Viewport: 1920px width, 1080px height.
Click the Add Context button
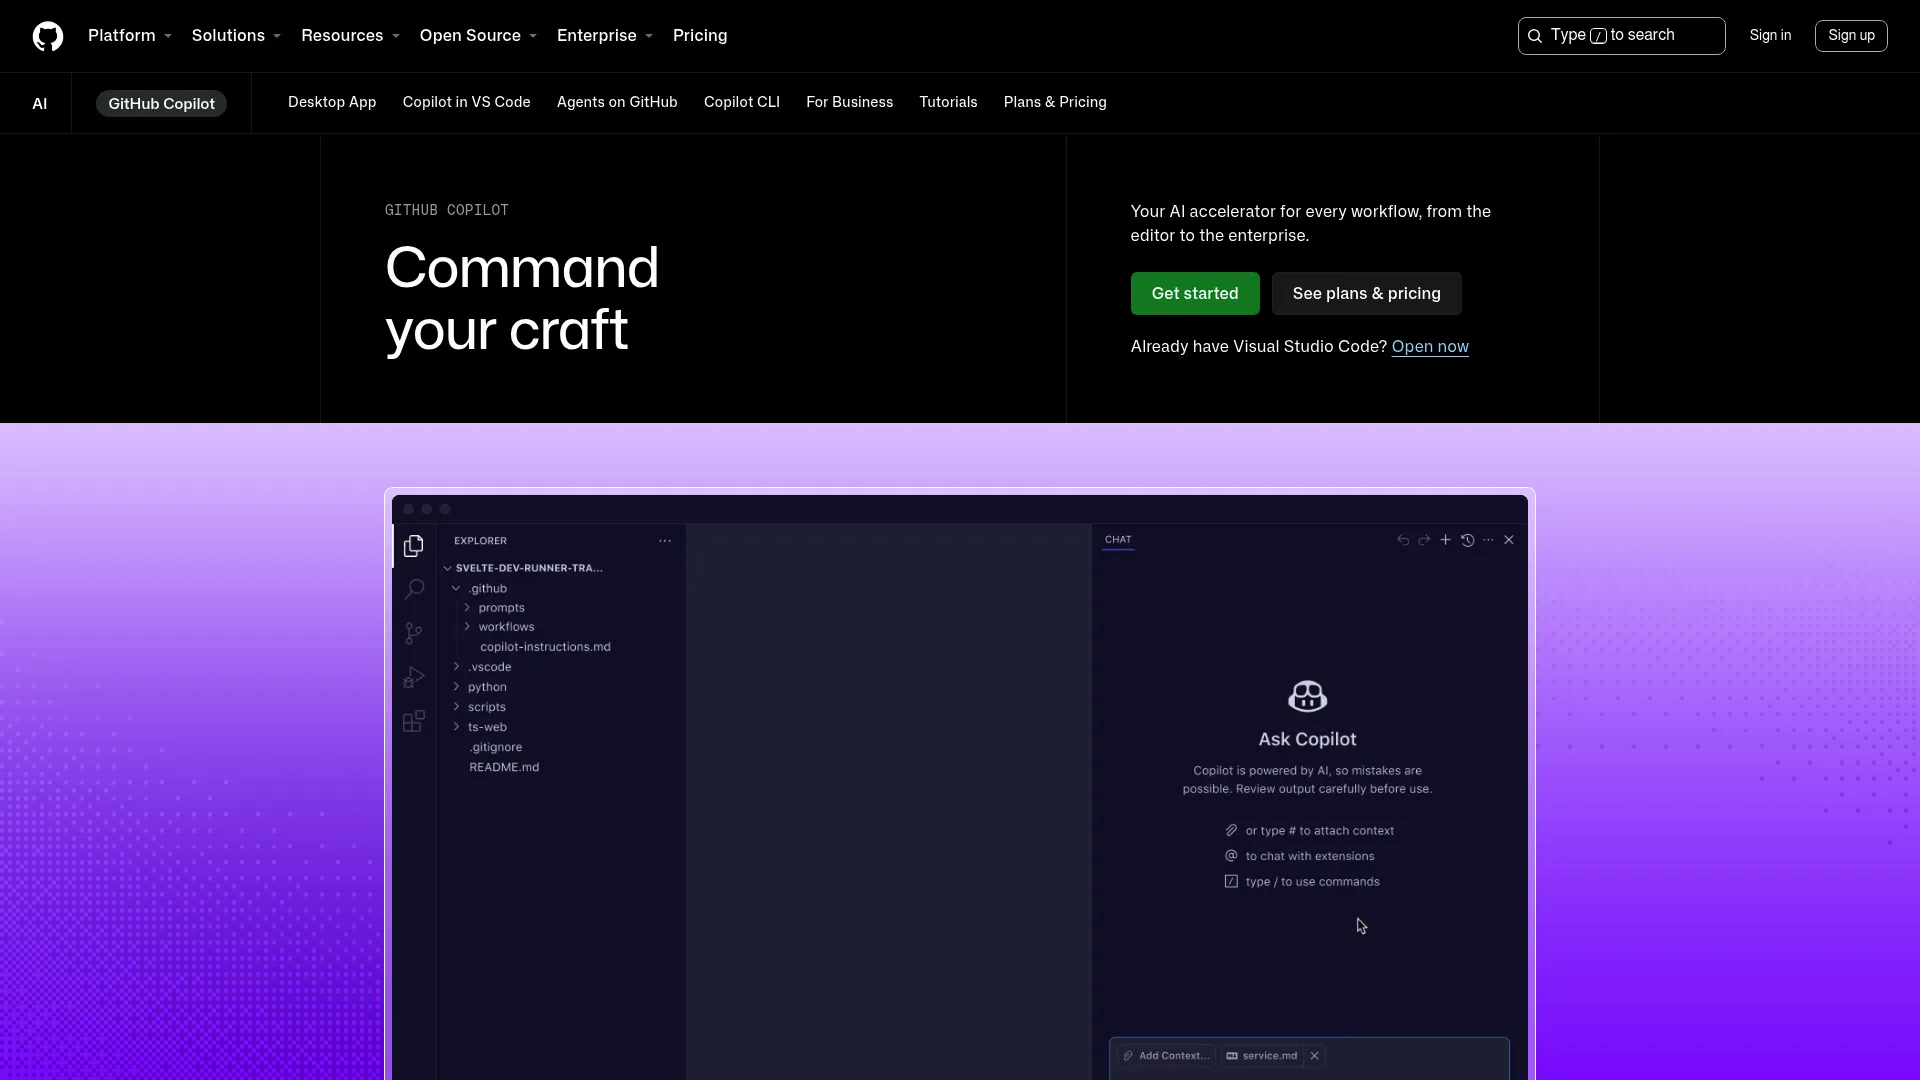click(x=1166, y=1056)
